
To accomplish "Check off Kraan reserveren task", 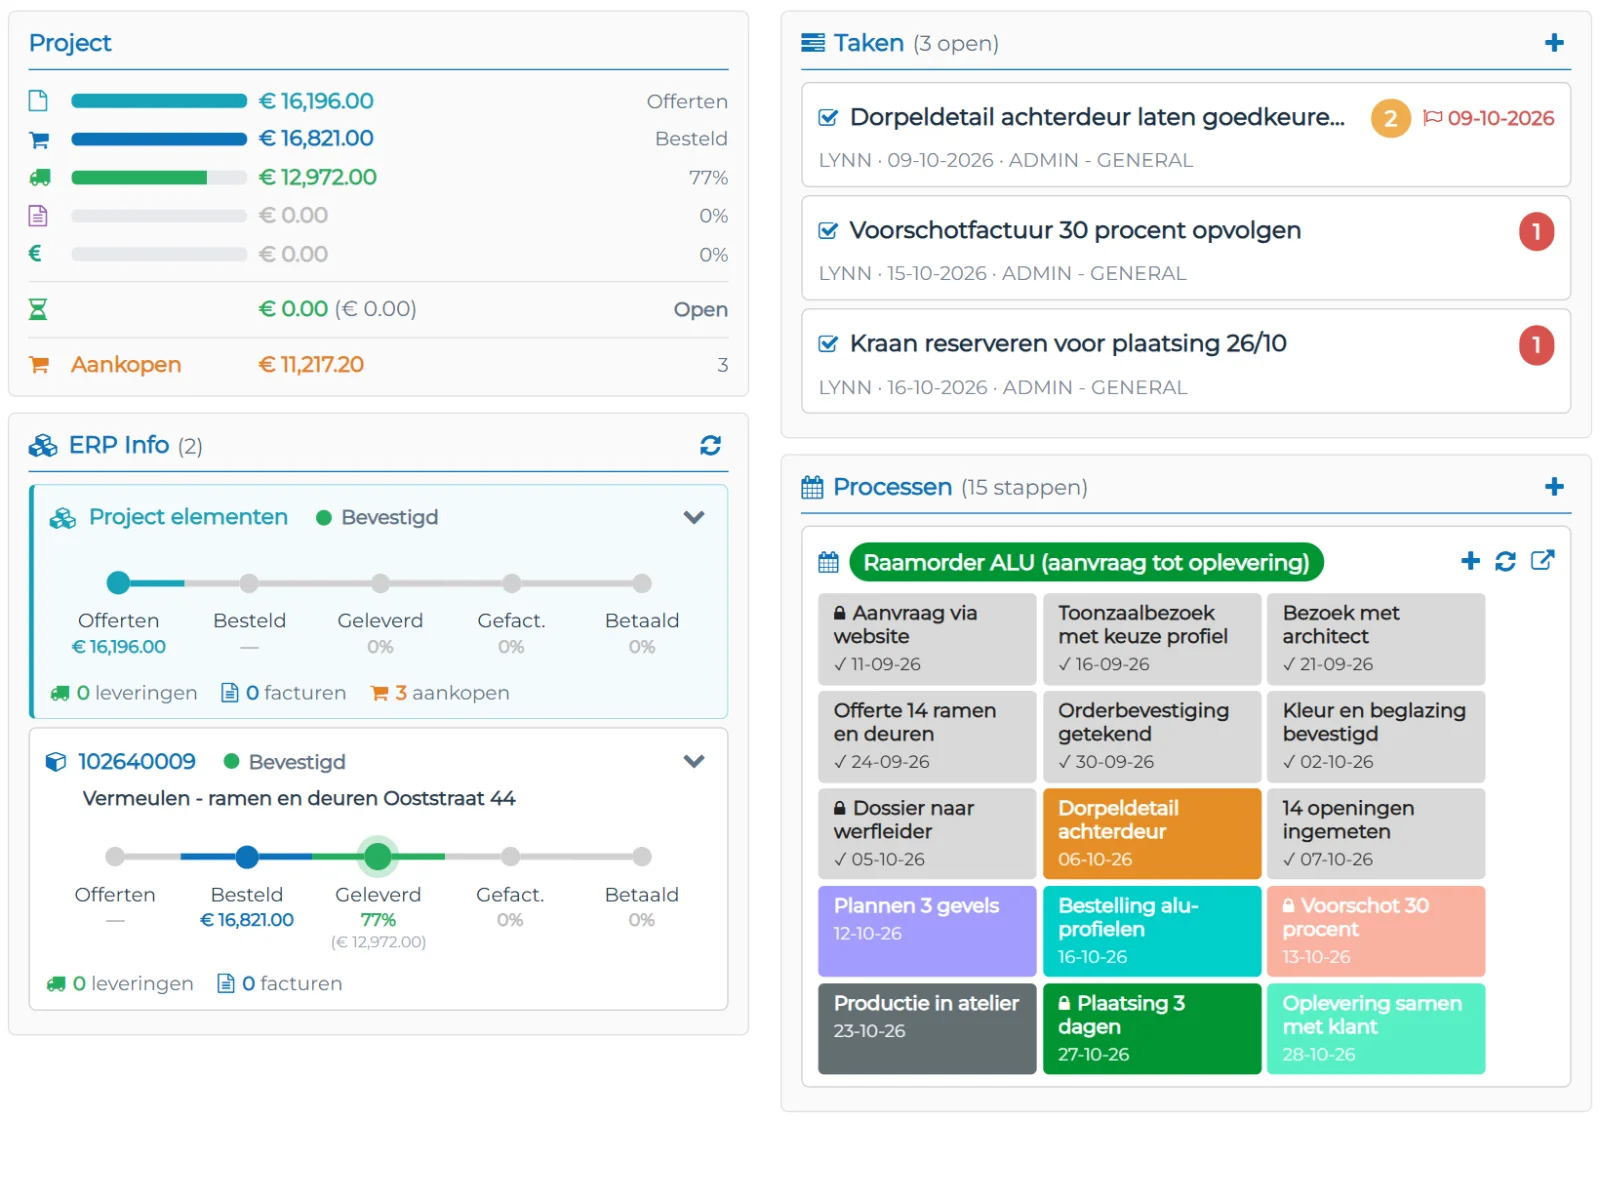I will click(x=828, y=344).
